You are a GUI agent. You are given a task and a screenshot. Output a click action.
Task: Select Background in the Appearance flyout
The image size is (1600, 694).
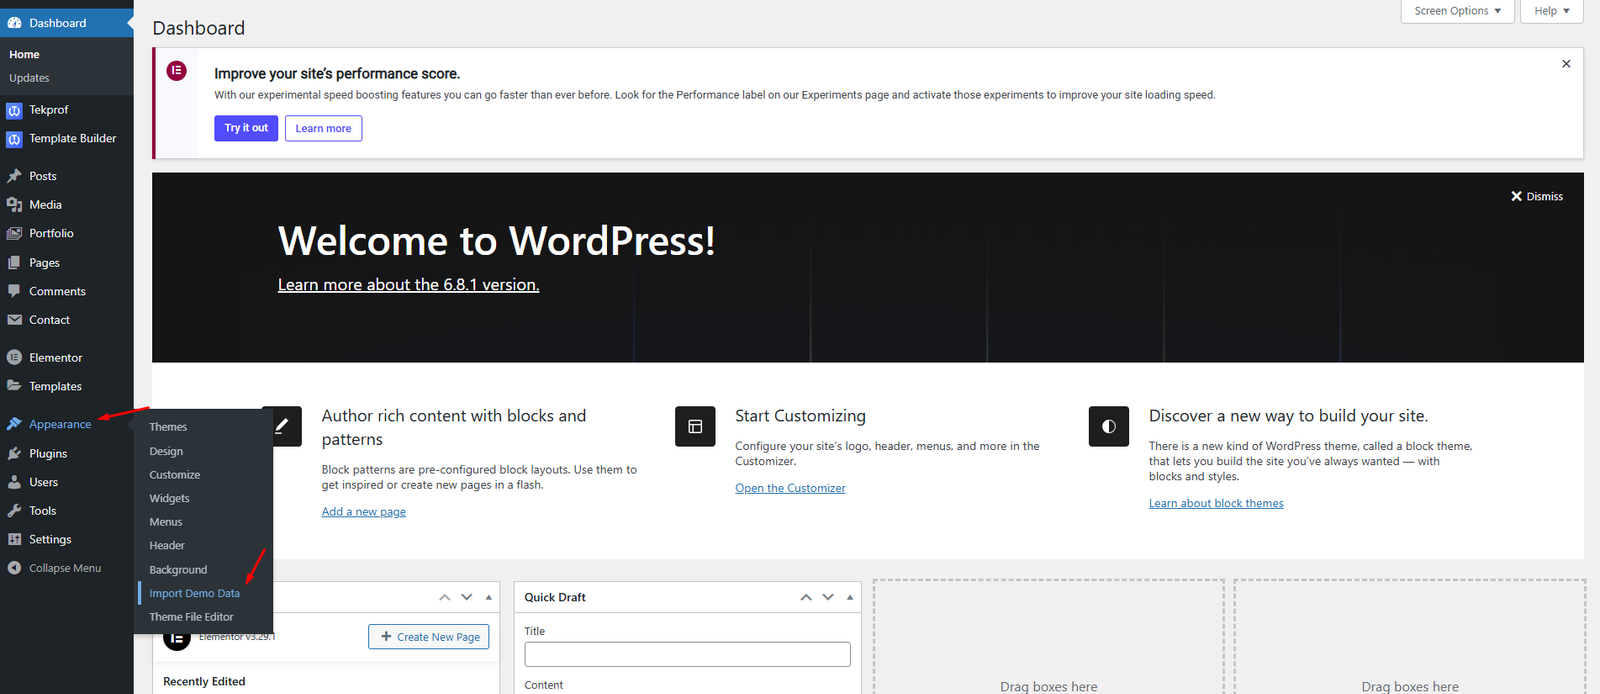point(178,570)
